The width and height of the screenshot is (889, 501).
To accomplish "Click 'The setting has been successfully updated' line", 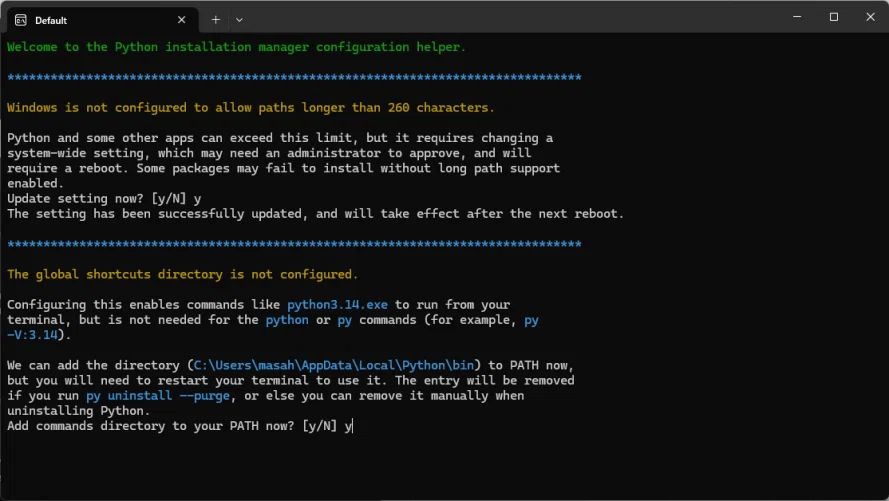I will 315,214.
